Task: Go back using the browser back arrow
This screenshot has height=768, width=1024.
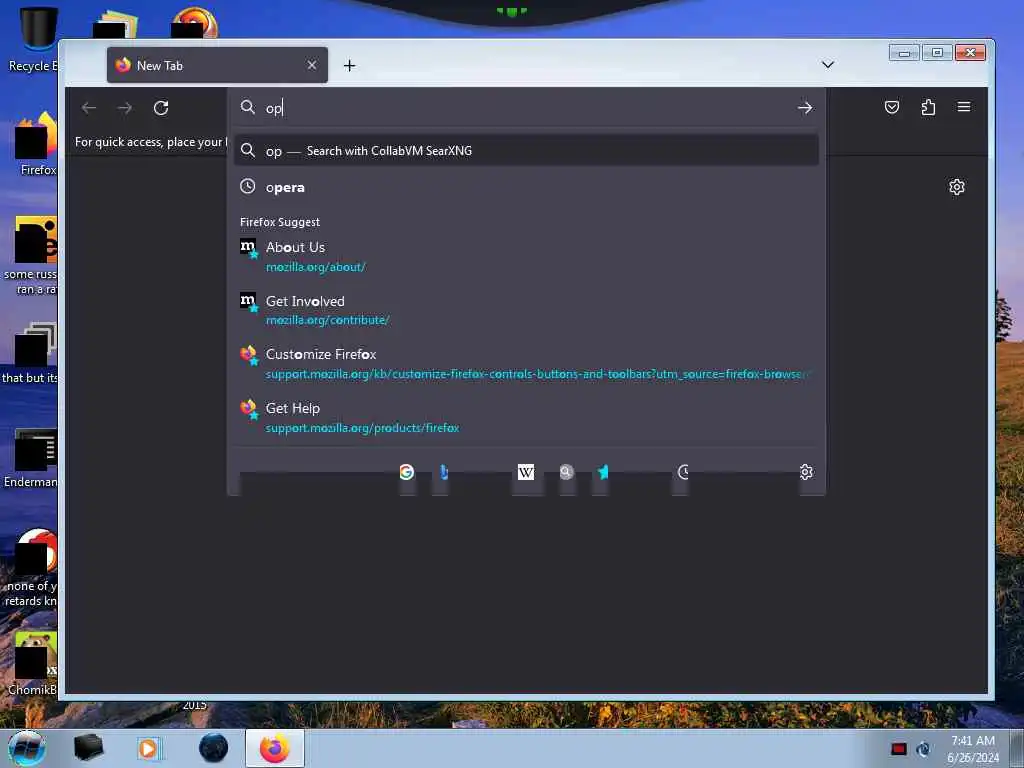Action: (89, 108)
